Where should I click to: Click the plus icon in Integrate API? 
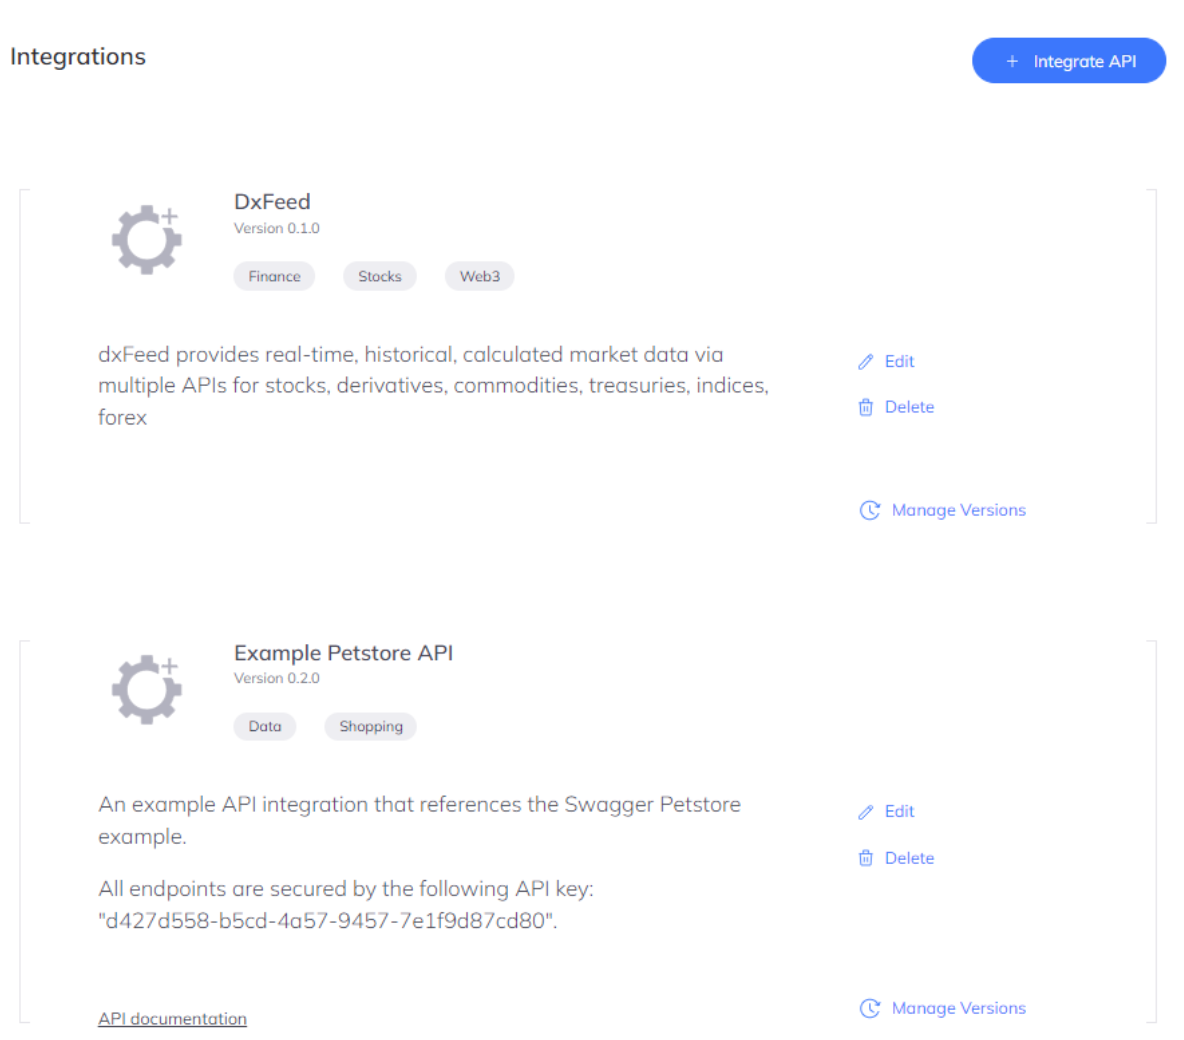pos(1012,61)
